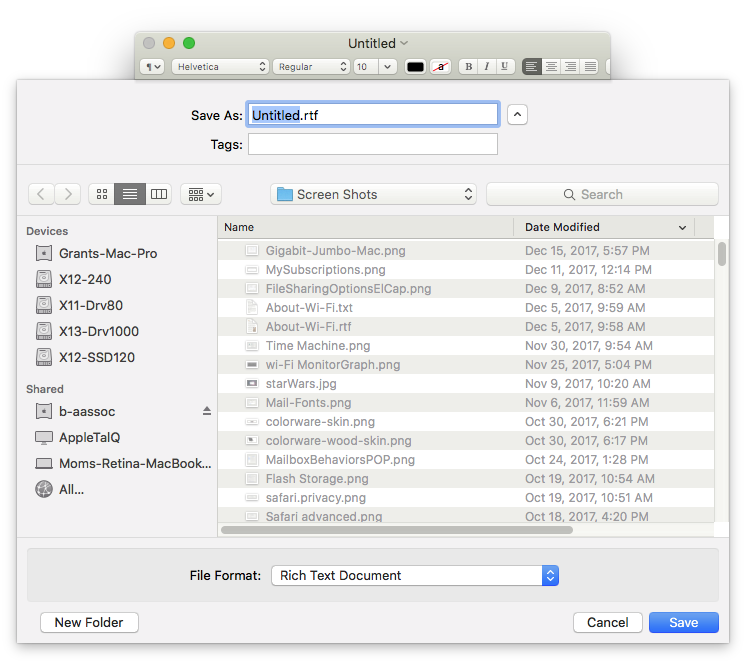Open the Regular typeface dropdown
The width and height of the screenshot is (746, 664).
click(312, 67)
